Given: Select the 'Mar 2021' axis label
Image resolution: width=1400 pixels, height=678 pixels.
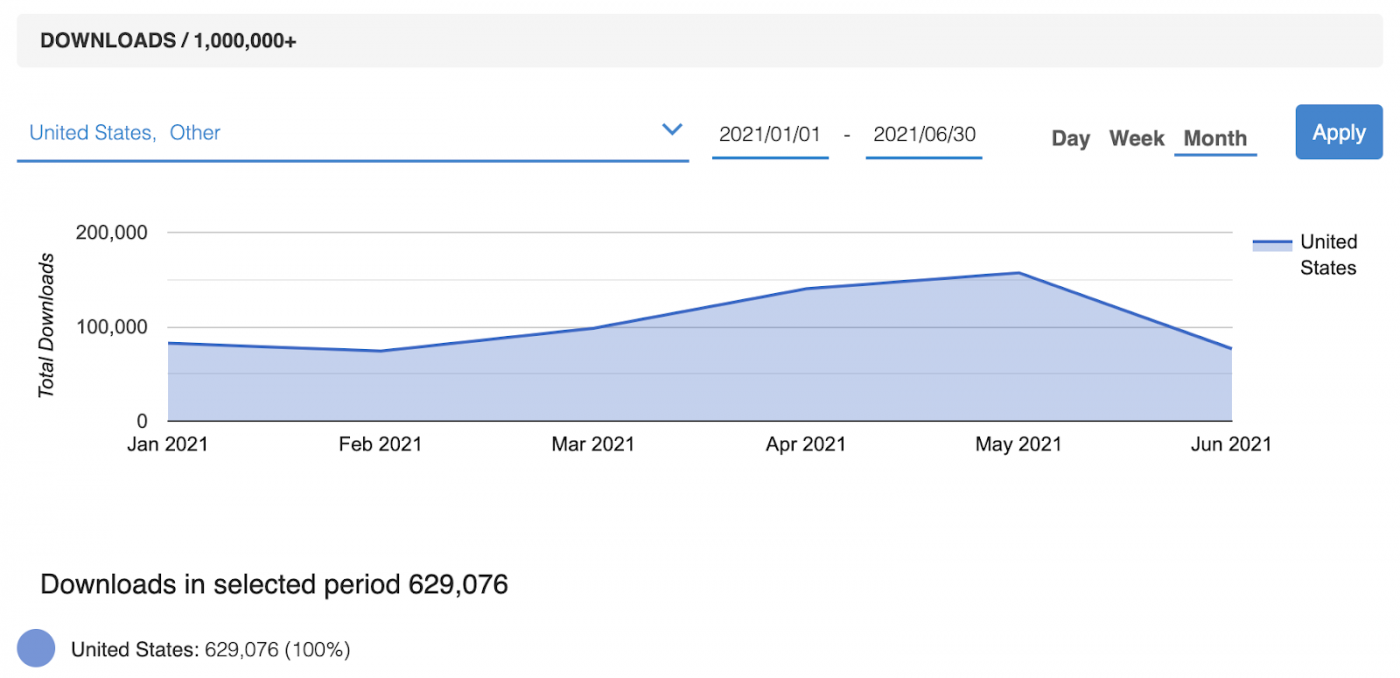Looking at the screenshot, I should click(593, 444).
